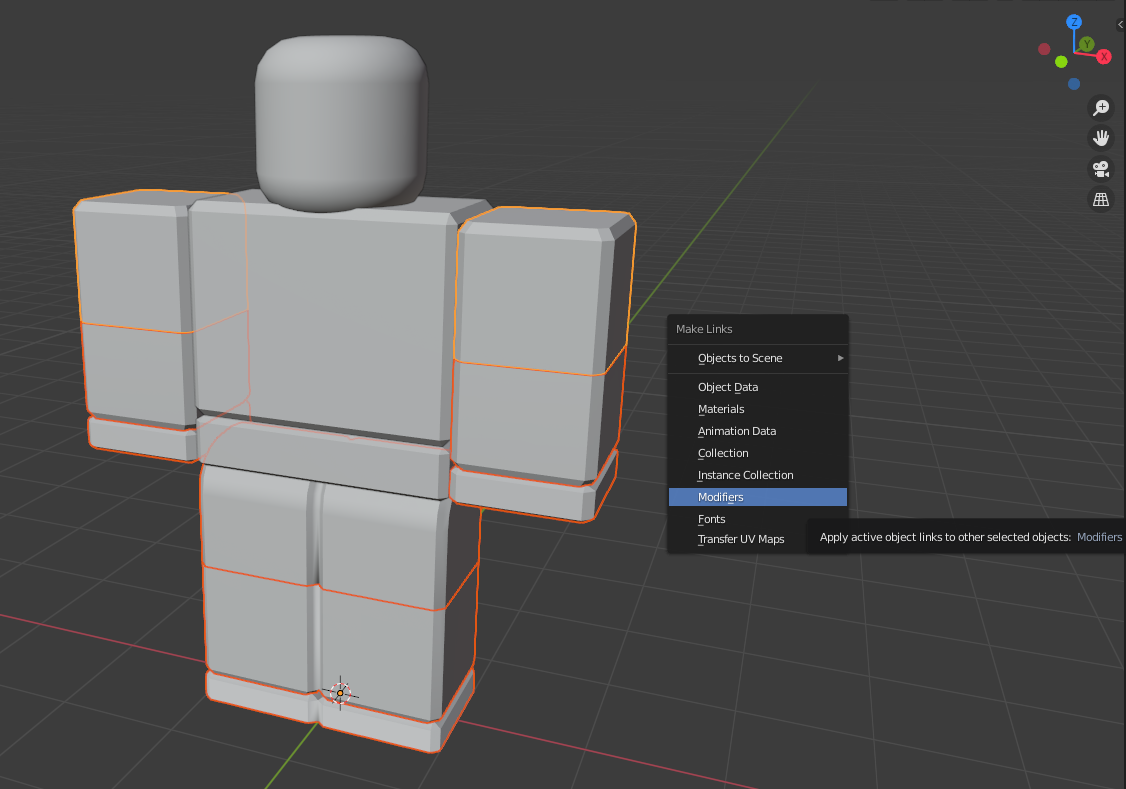Viewport: 1126px width, 789px height.
Task: Click the 3D cursor near the feet
Action: [x=340, y=693]
